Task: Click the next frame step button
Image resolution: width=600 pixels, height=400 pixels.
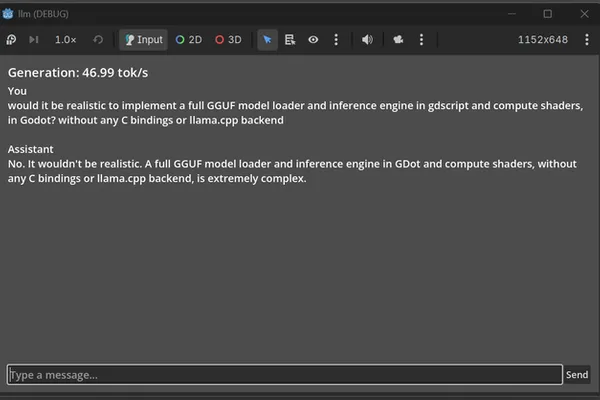Action: (x=34, y=39)
